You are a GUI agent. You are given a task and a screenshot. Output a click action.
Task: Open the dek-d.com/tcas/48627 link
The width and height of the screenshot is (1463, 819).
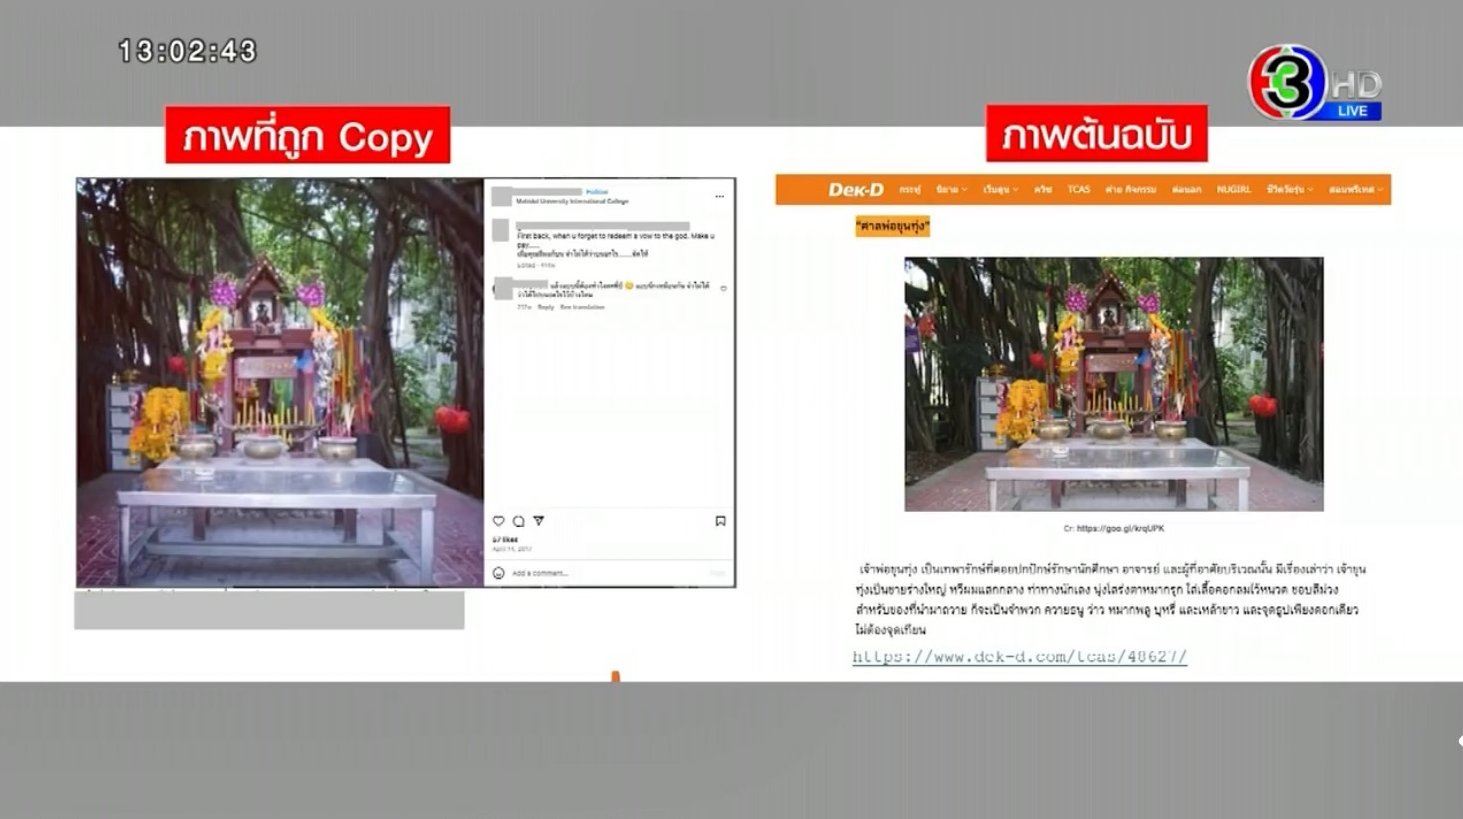1017,657
